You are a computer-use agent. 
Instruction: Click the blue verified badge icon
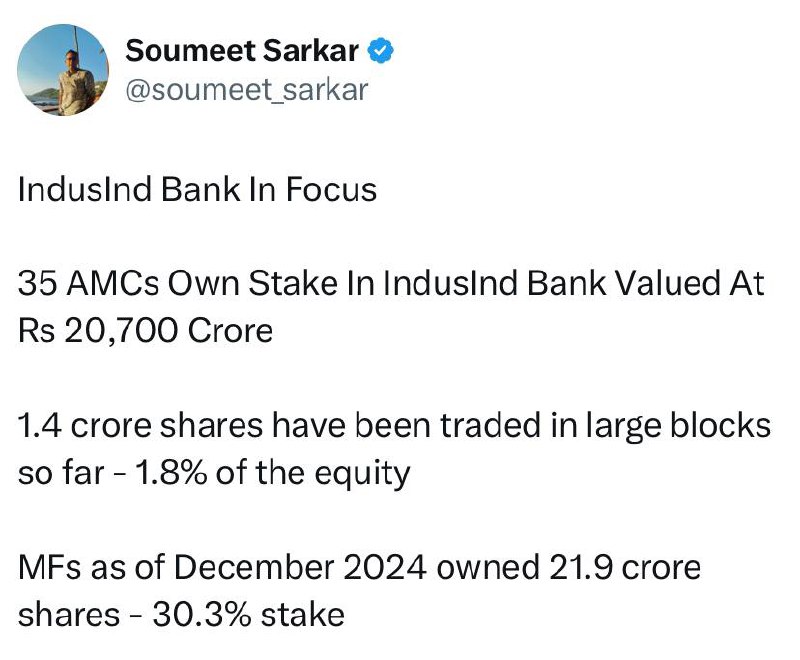[380, 50]
